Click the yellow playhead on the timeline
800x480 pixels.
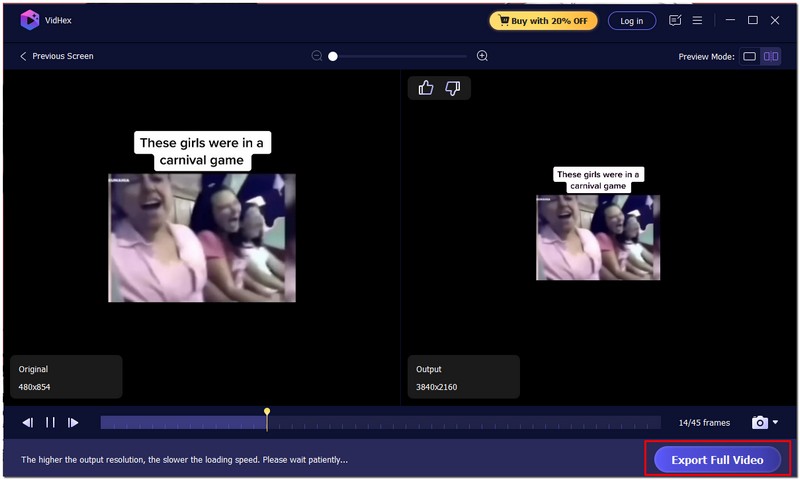tap(267, 413)
